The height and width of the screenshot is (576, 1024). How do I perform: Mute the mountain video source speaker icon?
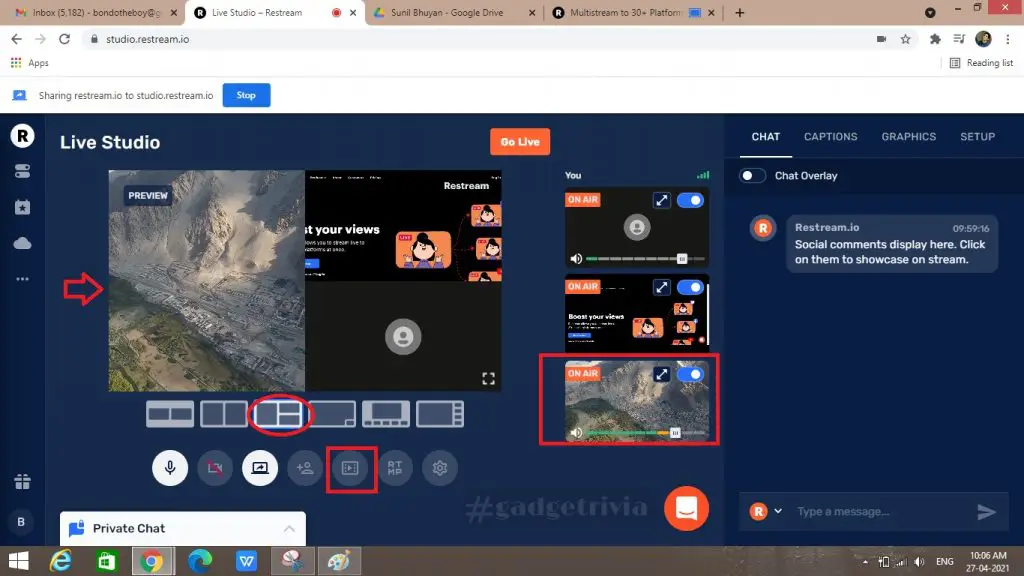[576, 432]
